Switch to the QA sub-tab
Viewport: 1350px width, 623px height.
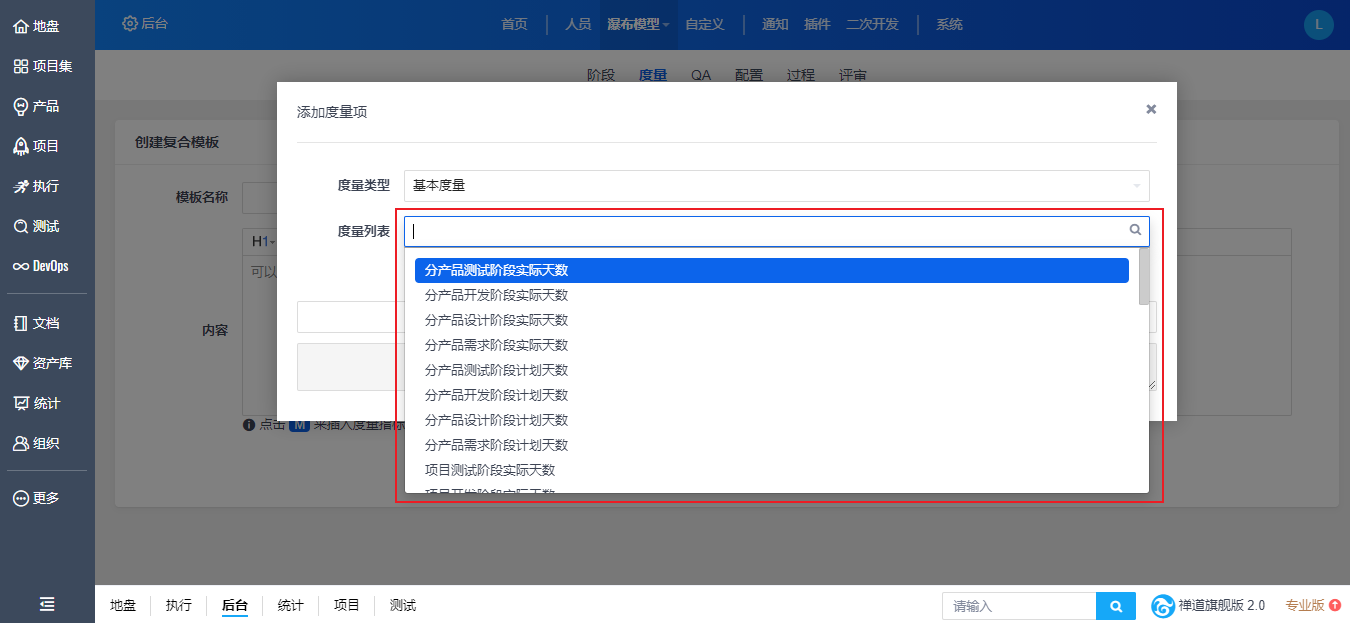pos(701,75)
